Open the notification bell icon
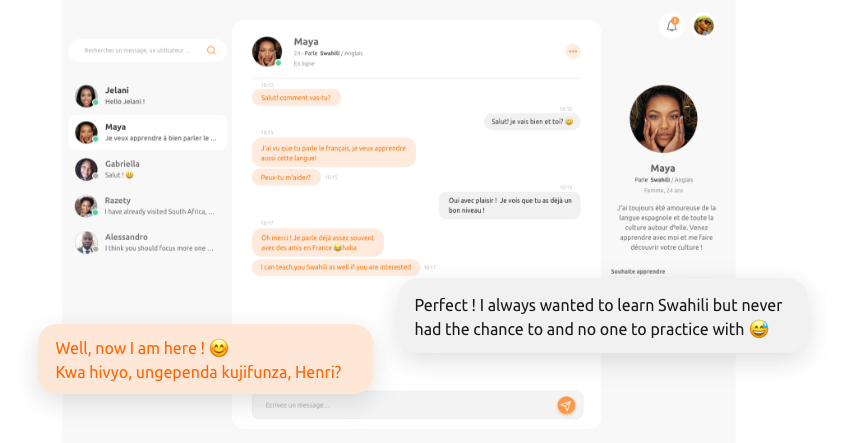 coord(671,25)
